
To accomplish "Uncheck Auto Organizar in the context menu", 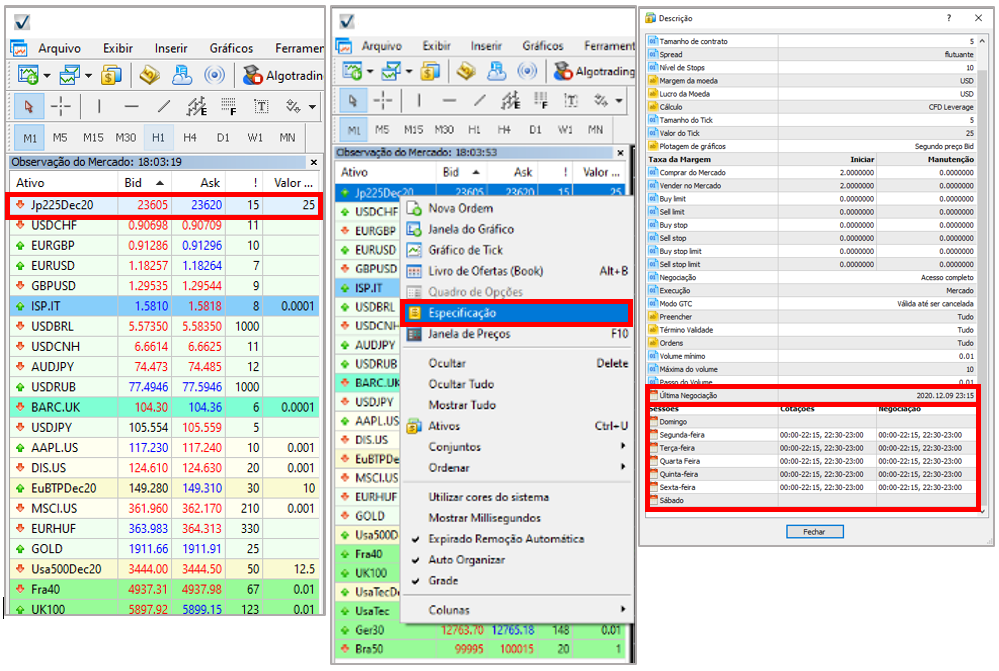I will pos(466,559).
